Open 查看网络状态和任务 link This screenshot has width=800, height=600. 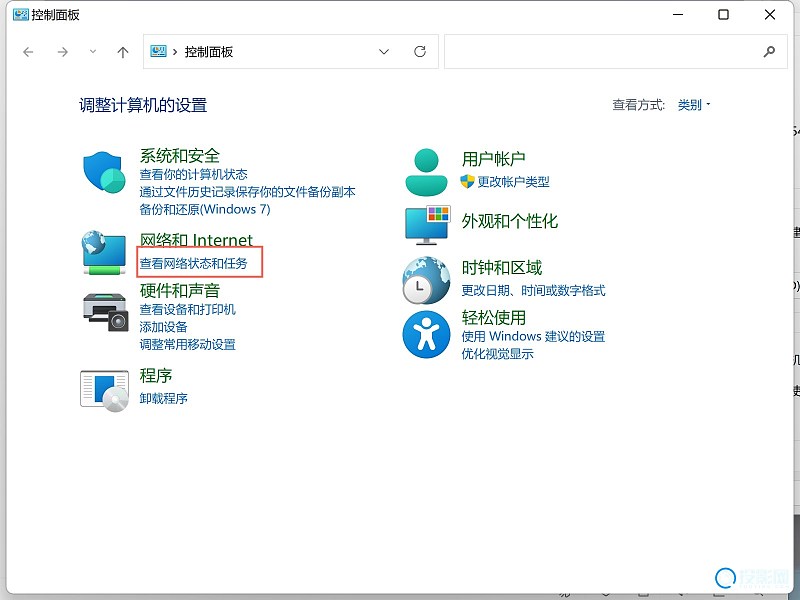(193, 263)
